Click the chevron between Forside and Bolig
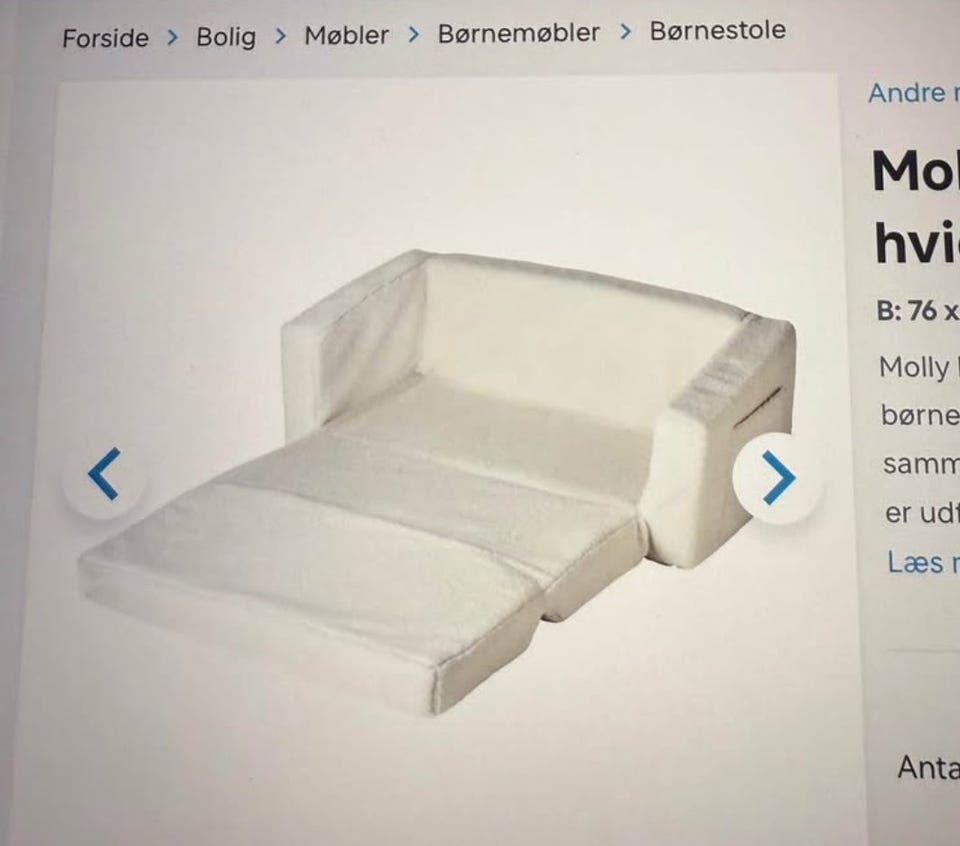960x846 pixels. [173, 37]
